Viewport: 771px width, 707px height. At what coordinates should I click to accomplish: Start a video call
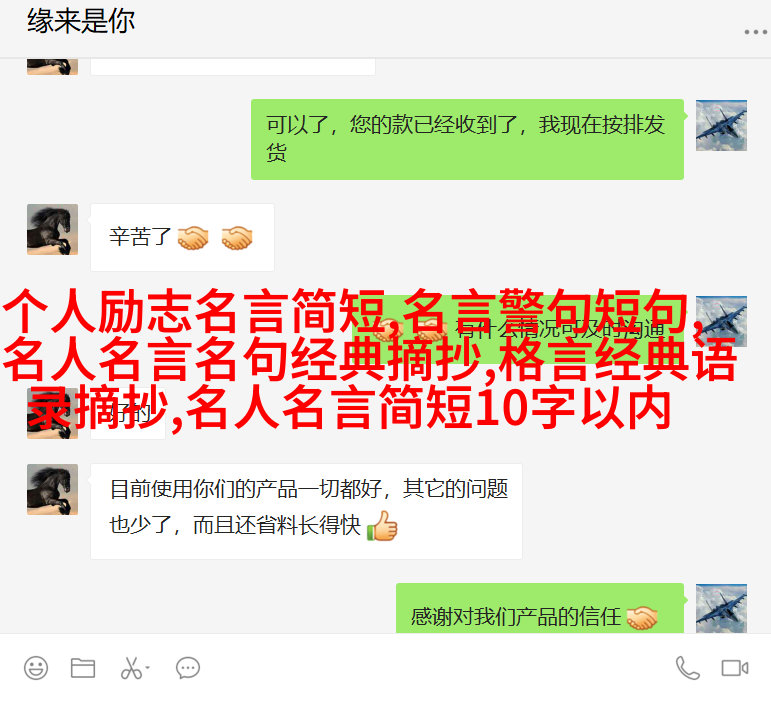735,668
